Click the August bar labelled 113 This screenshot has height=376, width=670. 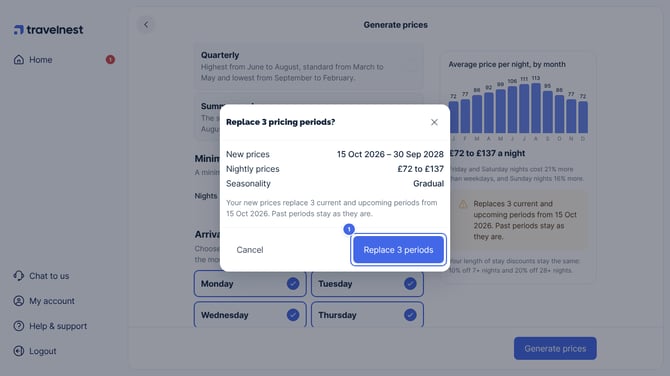pyautogui.click(x=536, y=108)
